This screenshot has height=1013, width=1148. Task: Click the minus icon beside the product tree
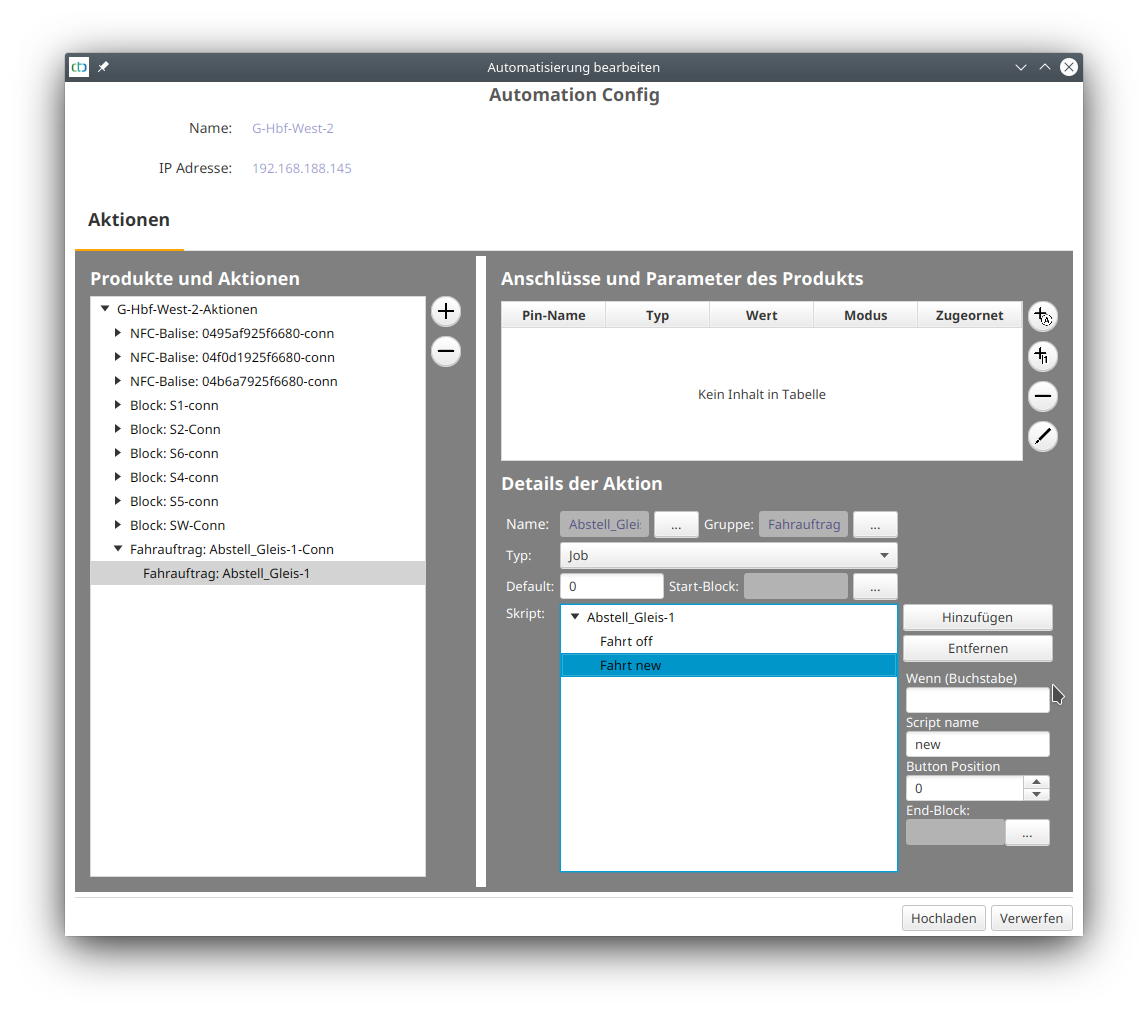(x=445, y=351)
